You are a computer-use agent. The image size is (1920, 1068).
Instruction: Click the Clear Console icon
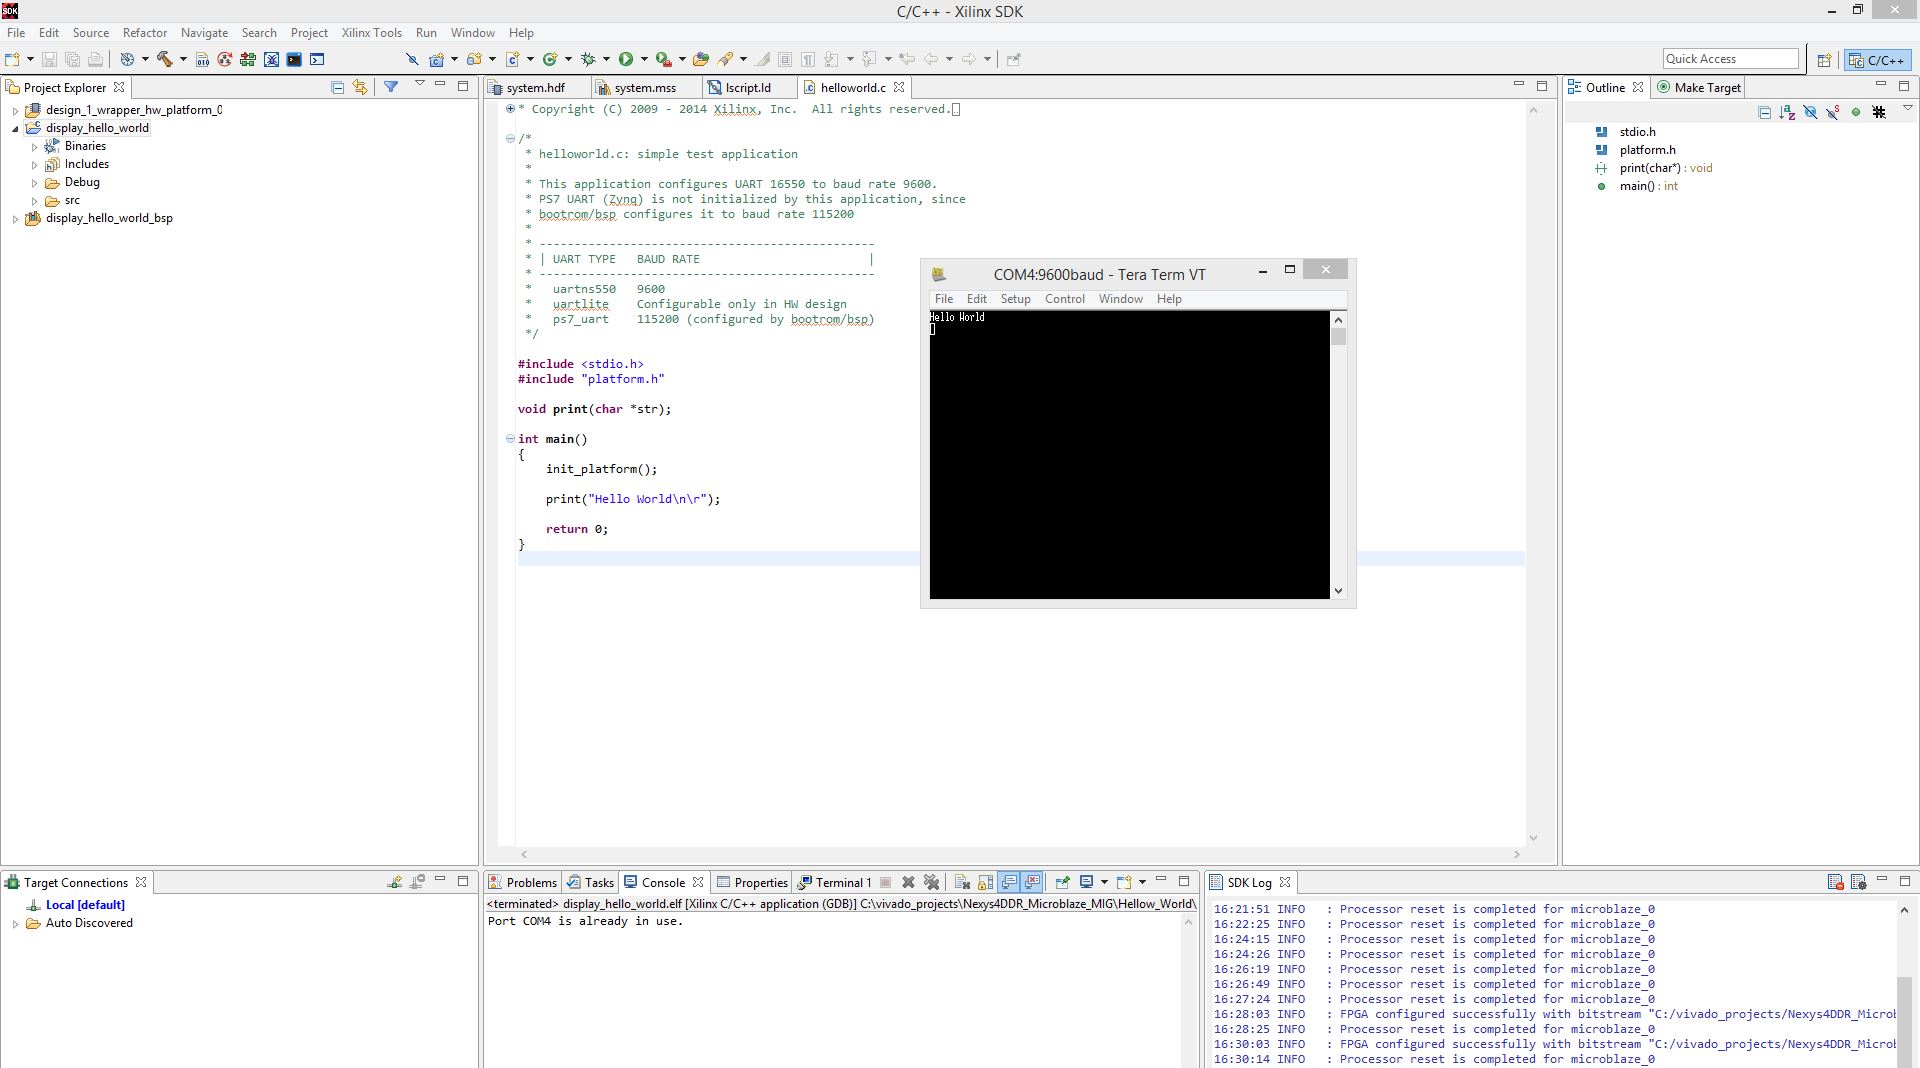962,882
